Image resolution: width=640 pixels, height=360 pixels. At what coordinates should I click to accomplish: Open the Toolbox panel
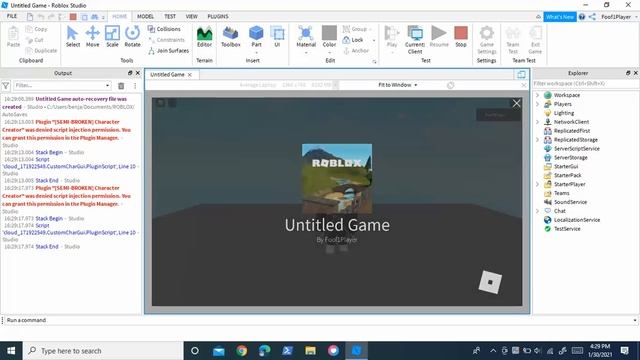click(231, 37)
